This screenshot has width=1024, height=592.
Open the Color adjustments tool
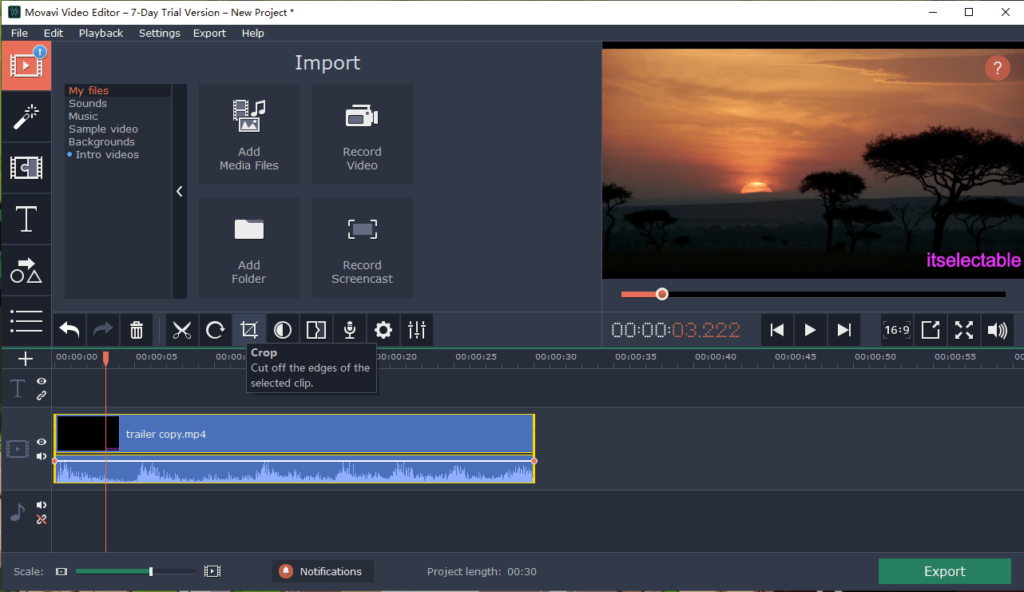click(x=282, y=330)
